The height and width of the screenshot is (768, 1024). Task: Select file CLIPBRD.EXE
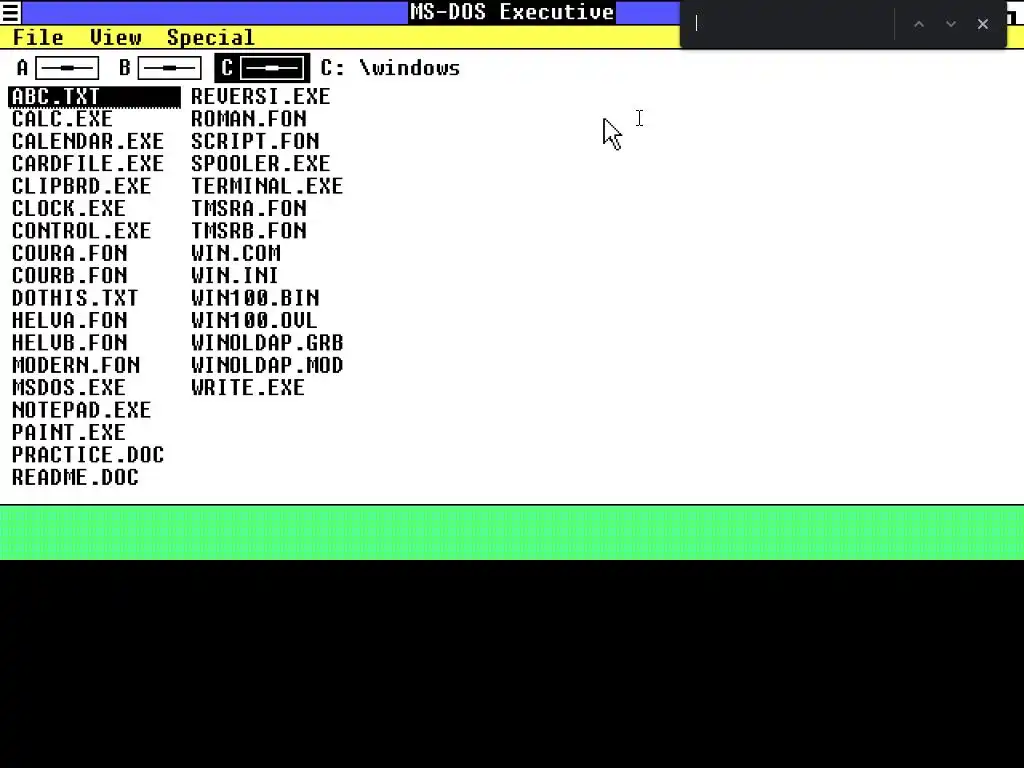pyautogui.click(x=81, y=186)
